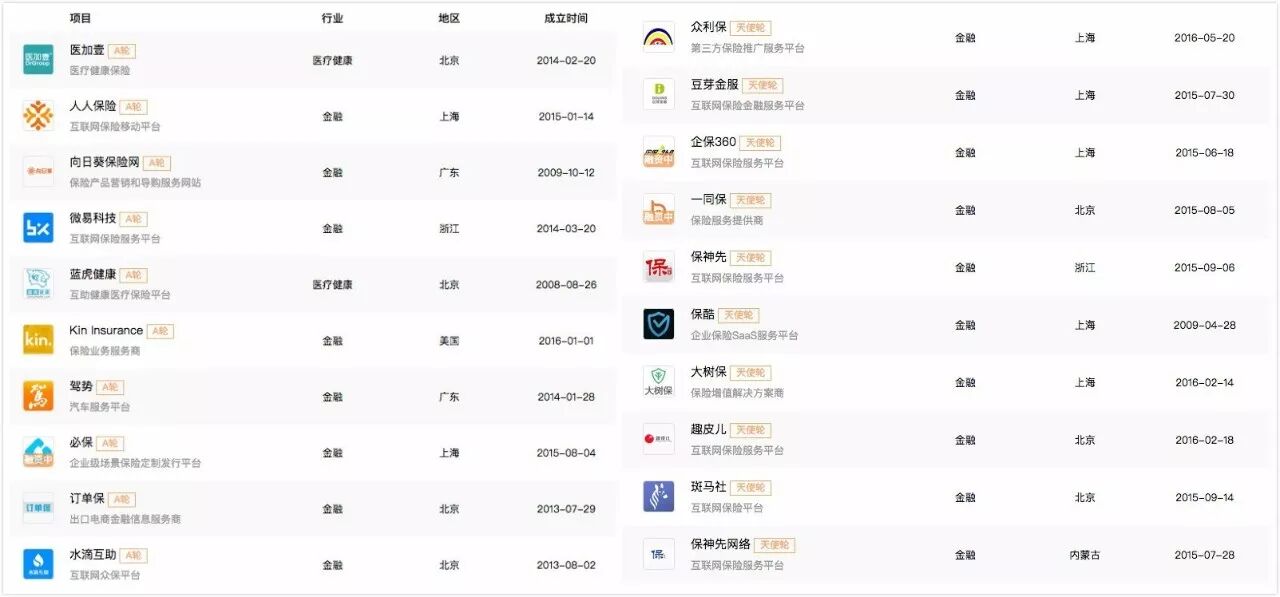Click the 向日葵保险网 logo
This screenshot has width=1280, height=597.
click(38, 172)
